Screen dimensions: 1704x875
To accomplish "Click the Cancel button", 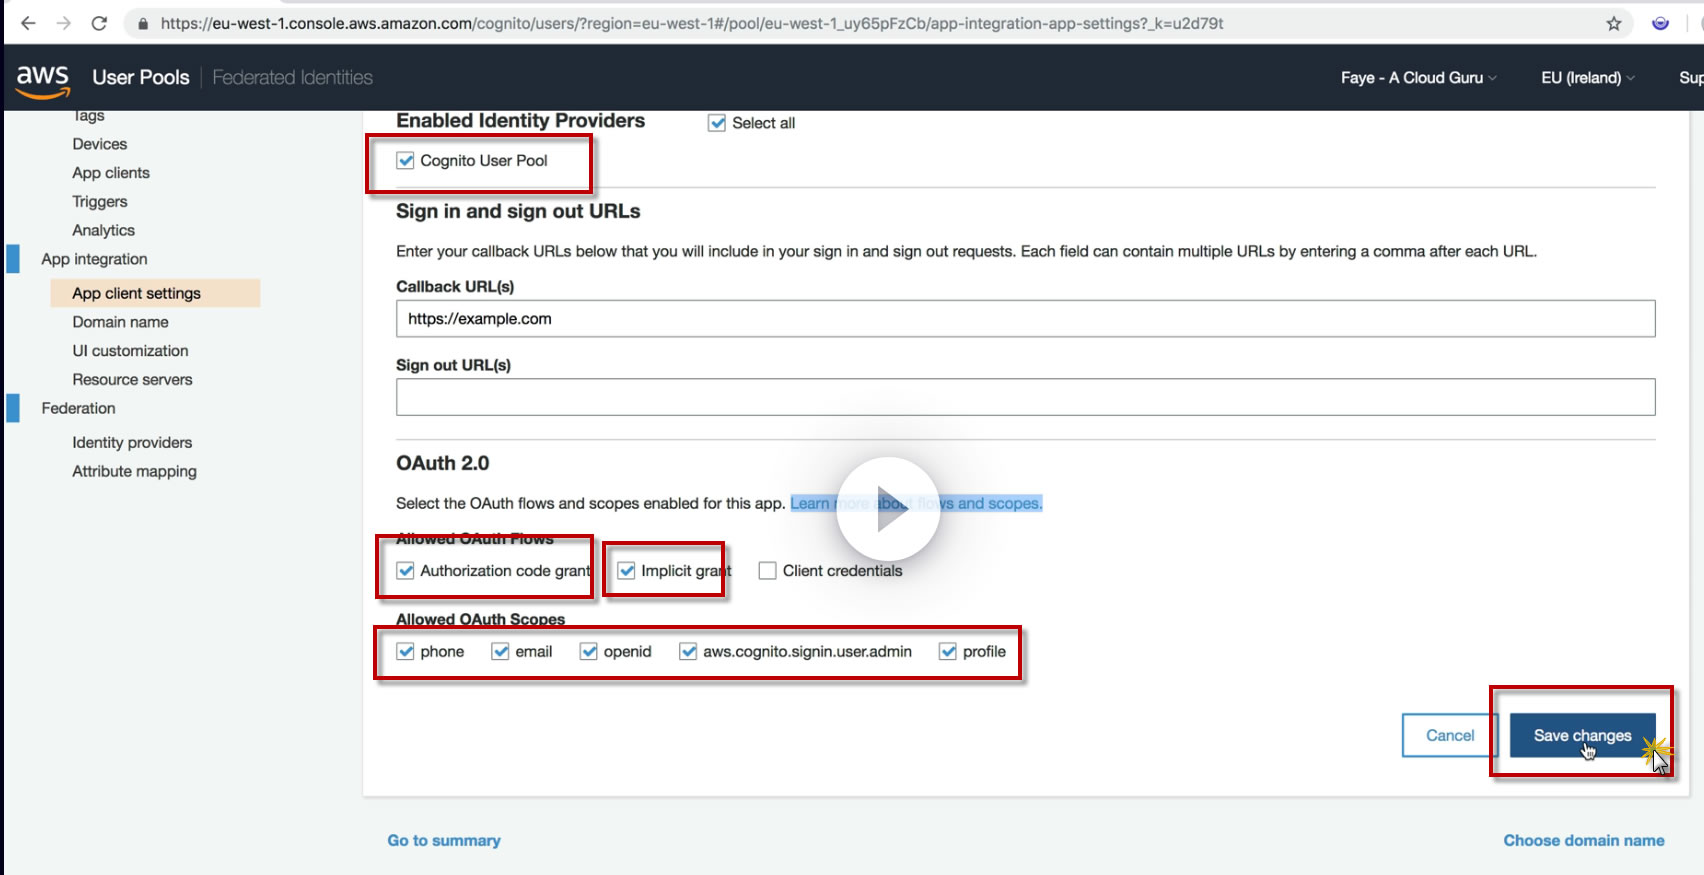I will pyautogui.click(x=1450, y=736).
